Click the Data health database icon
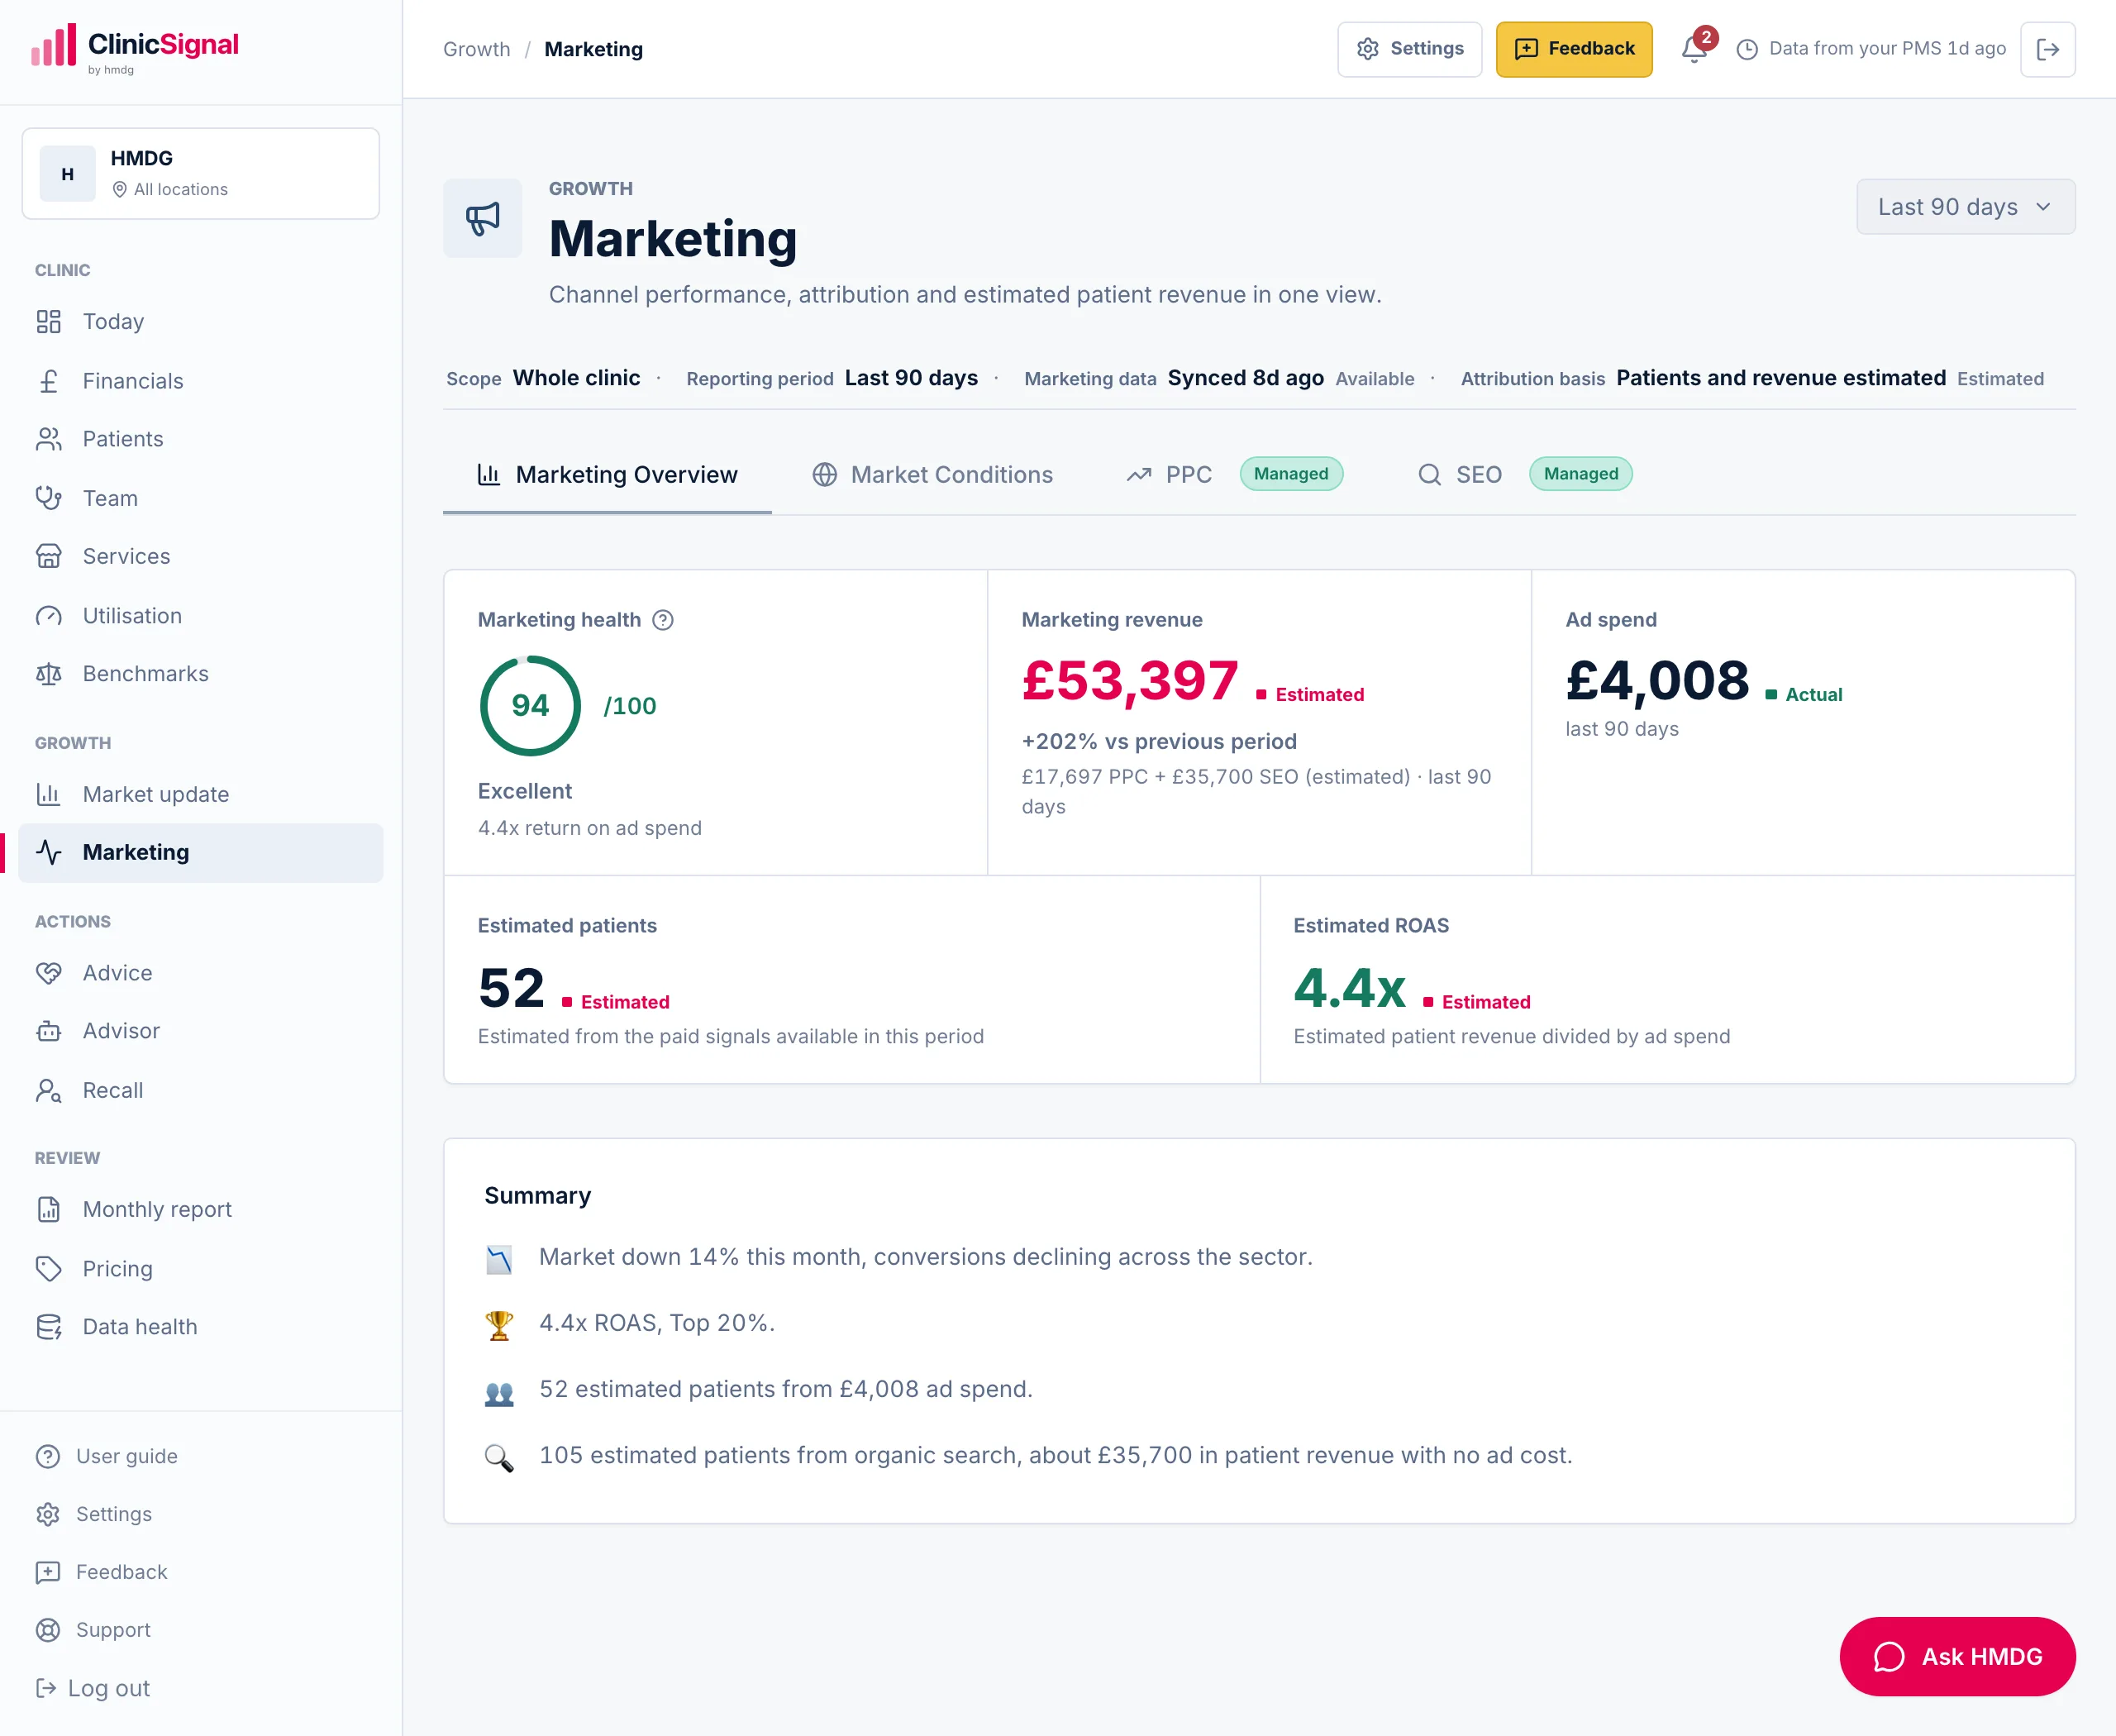Screen dimensions: 2116x1736 click(49, 1327)
